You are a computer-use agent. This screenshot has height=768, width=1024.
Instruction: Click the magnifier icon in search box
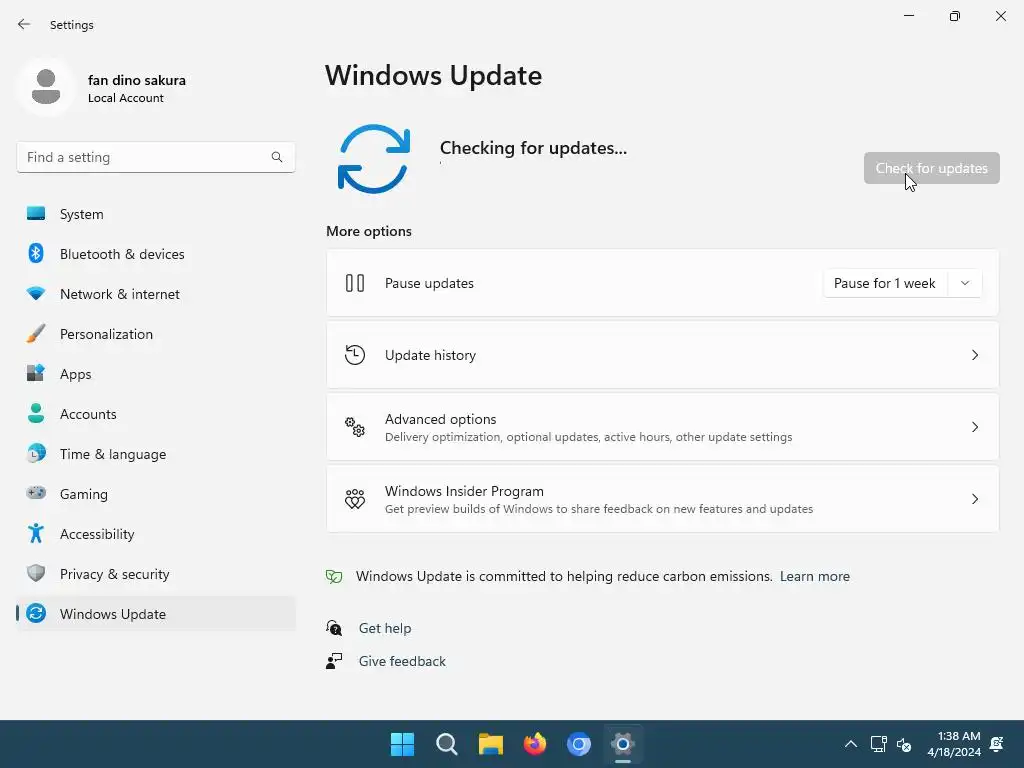click(277, 157)
